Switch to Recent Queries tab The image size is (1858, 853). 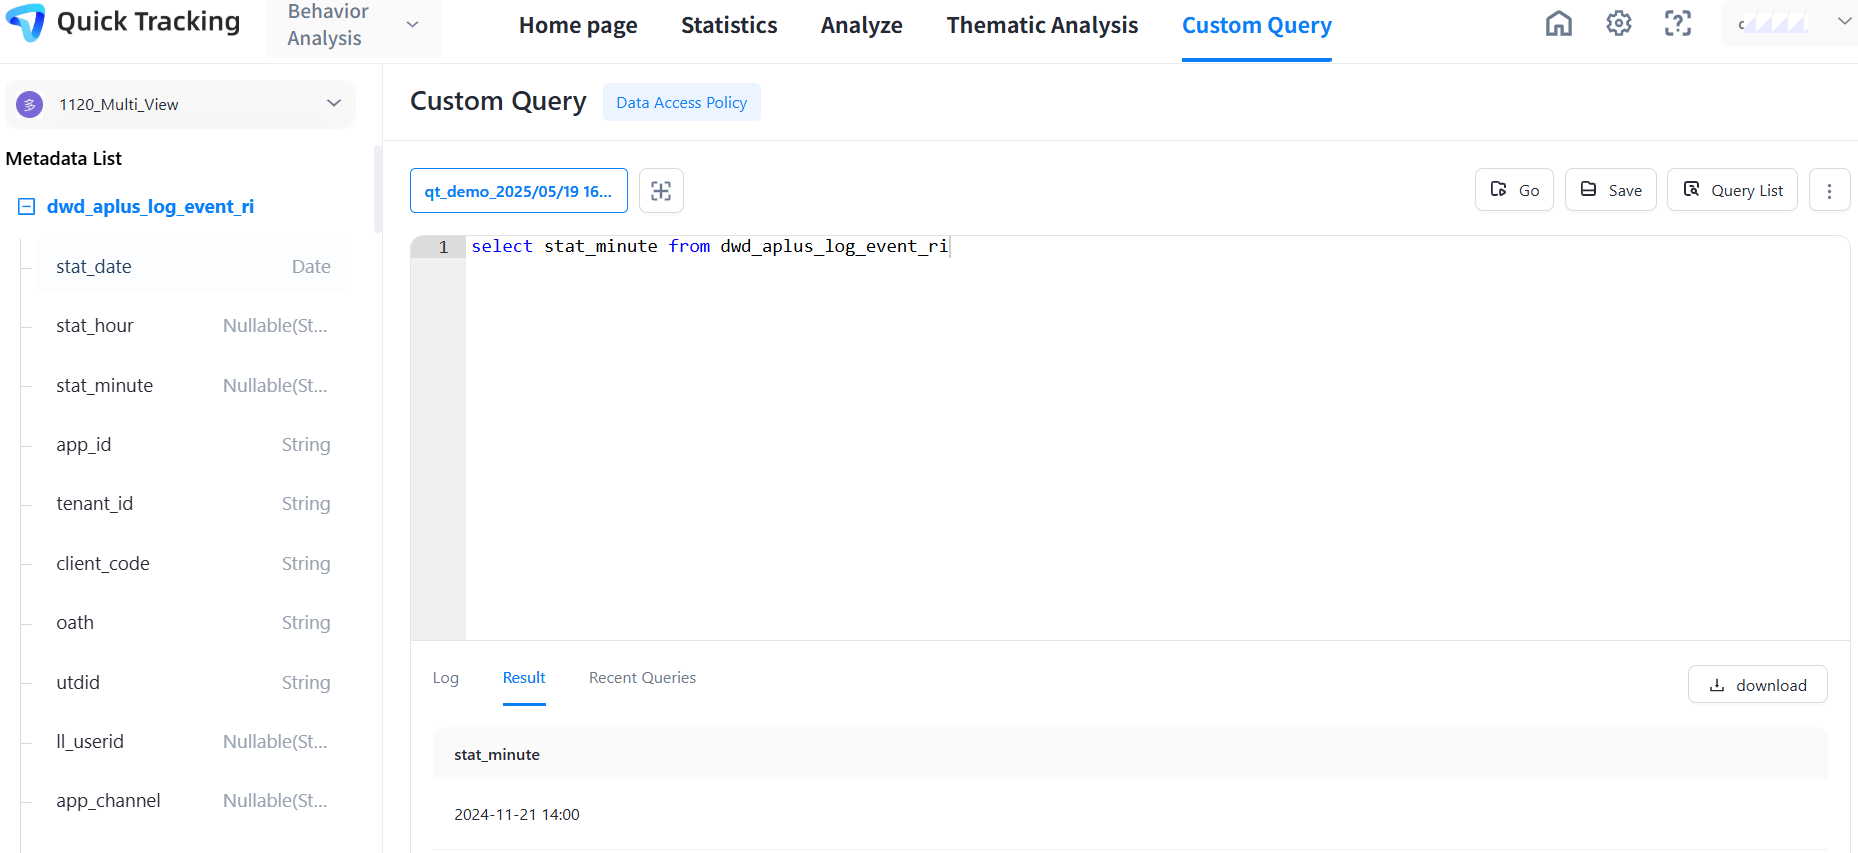[642, 678]
